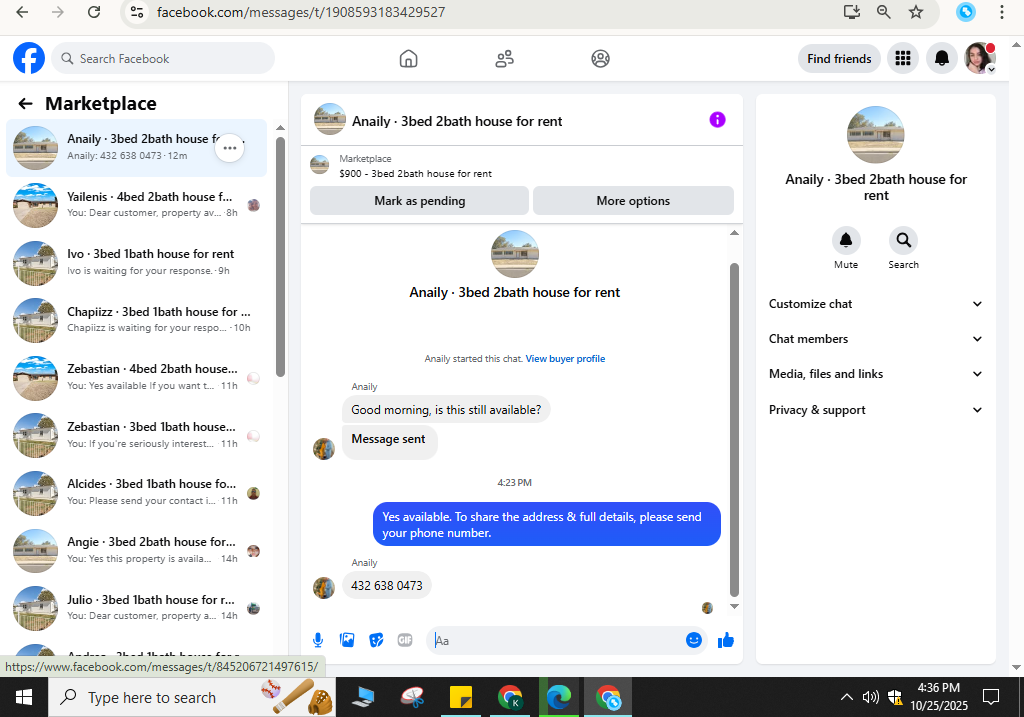The width and height of the screenshot is (1024, 717).
Task: Choose a sticker with the sticker icon
Action: pos(376,641)
